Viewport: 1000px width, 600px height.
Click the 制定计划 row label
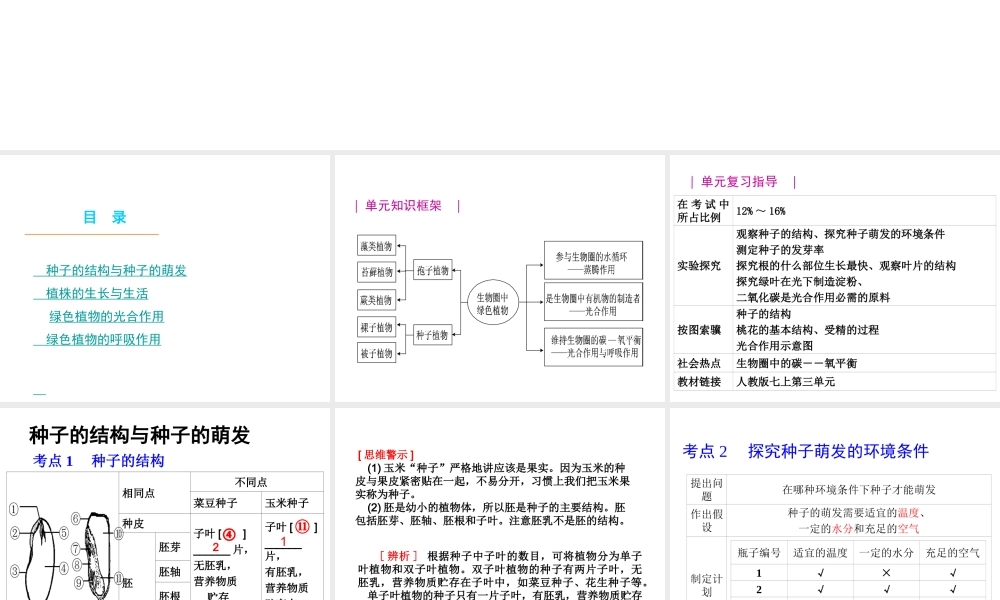(x=707, y=585)
